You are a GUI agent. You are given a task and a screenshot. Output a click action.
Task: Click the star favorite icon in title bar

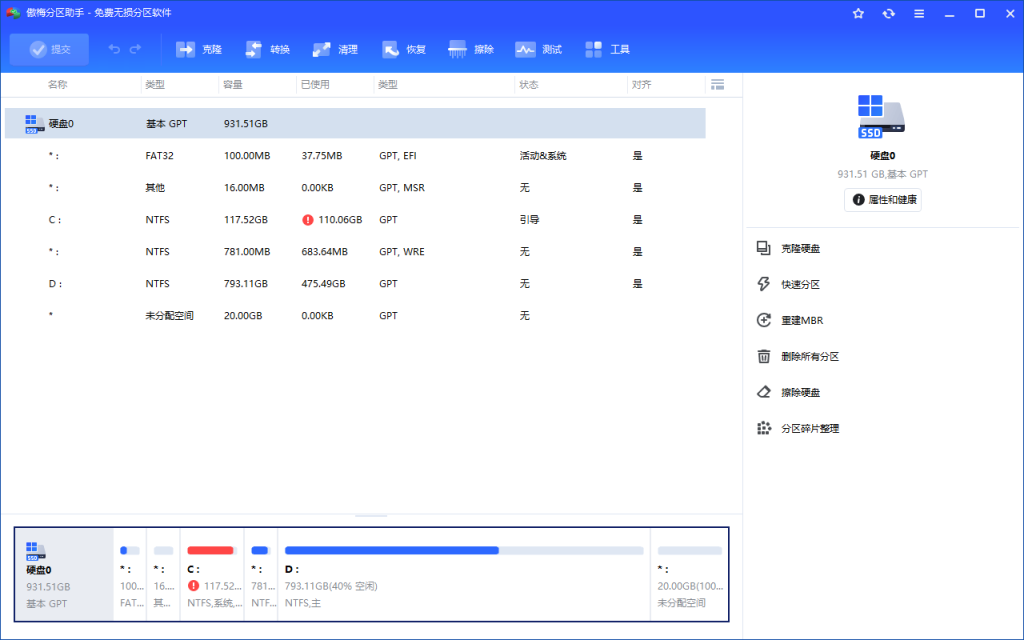pos(858,13)
